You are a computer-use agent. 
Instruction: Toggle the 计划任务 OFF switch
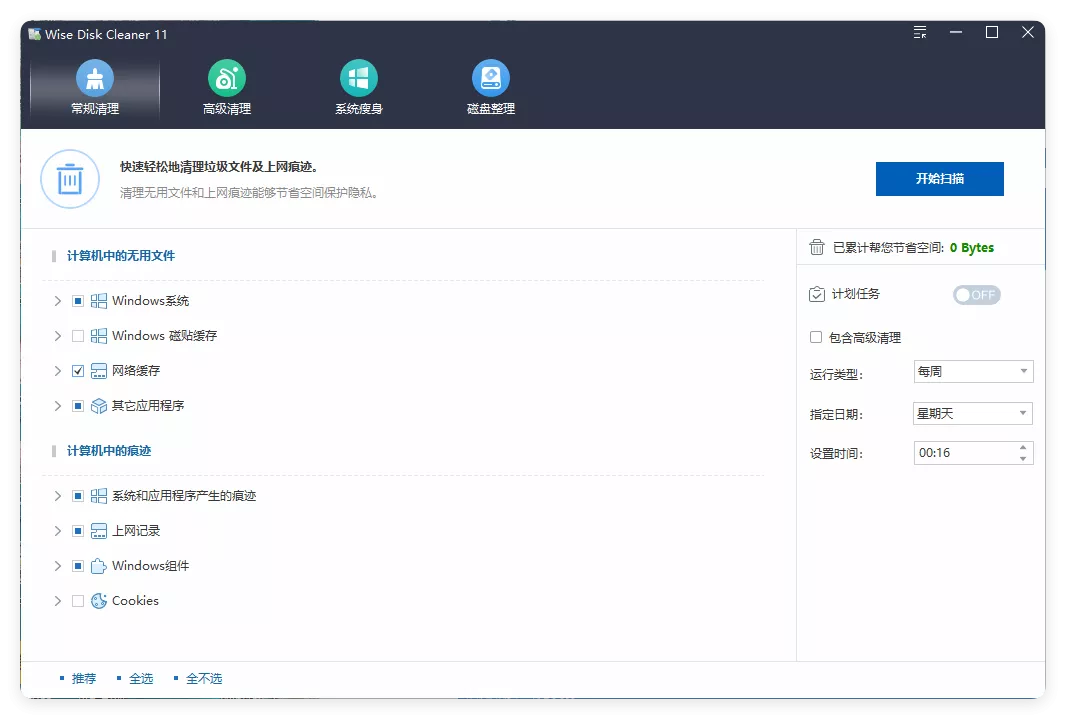(976, 294)
